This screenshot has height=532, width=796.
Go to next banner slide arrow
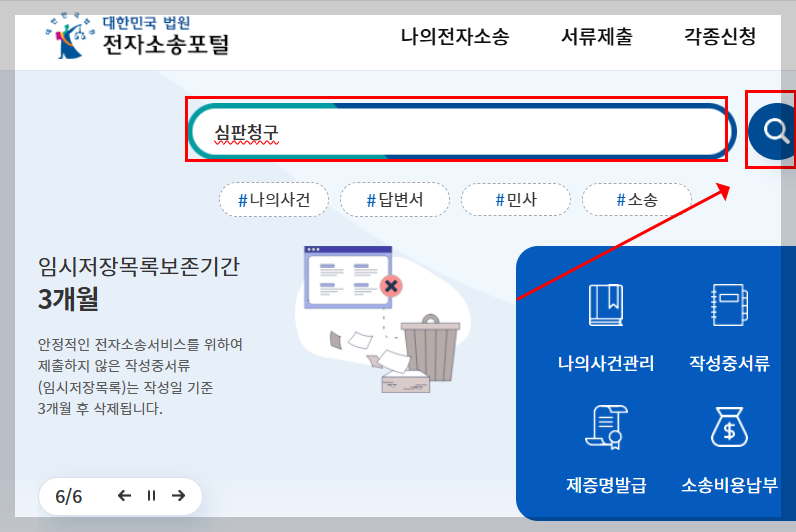[178, 495]
